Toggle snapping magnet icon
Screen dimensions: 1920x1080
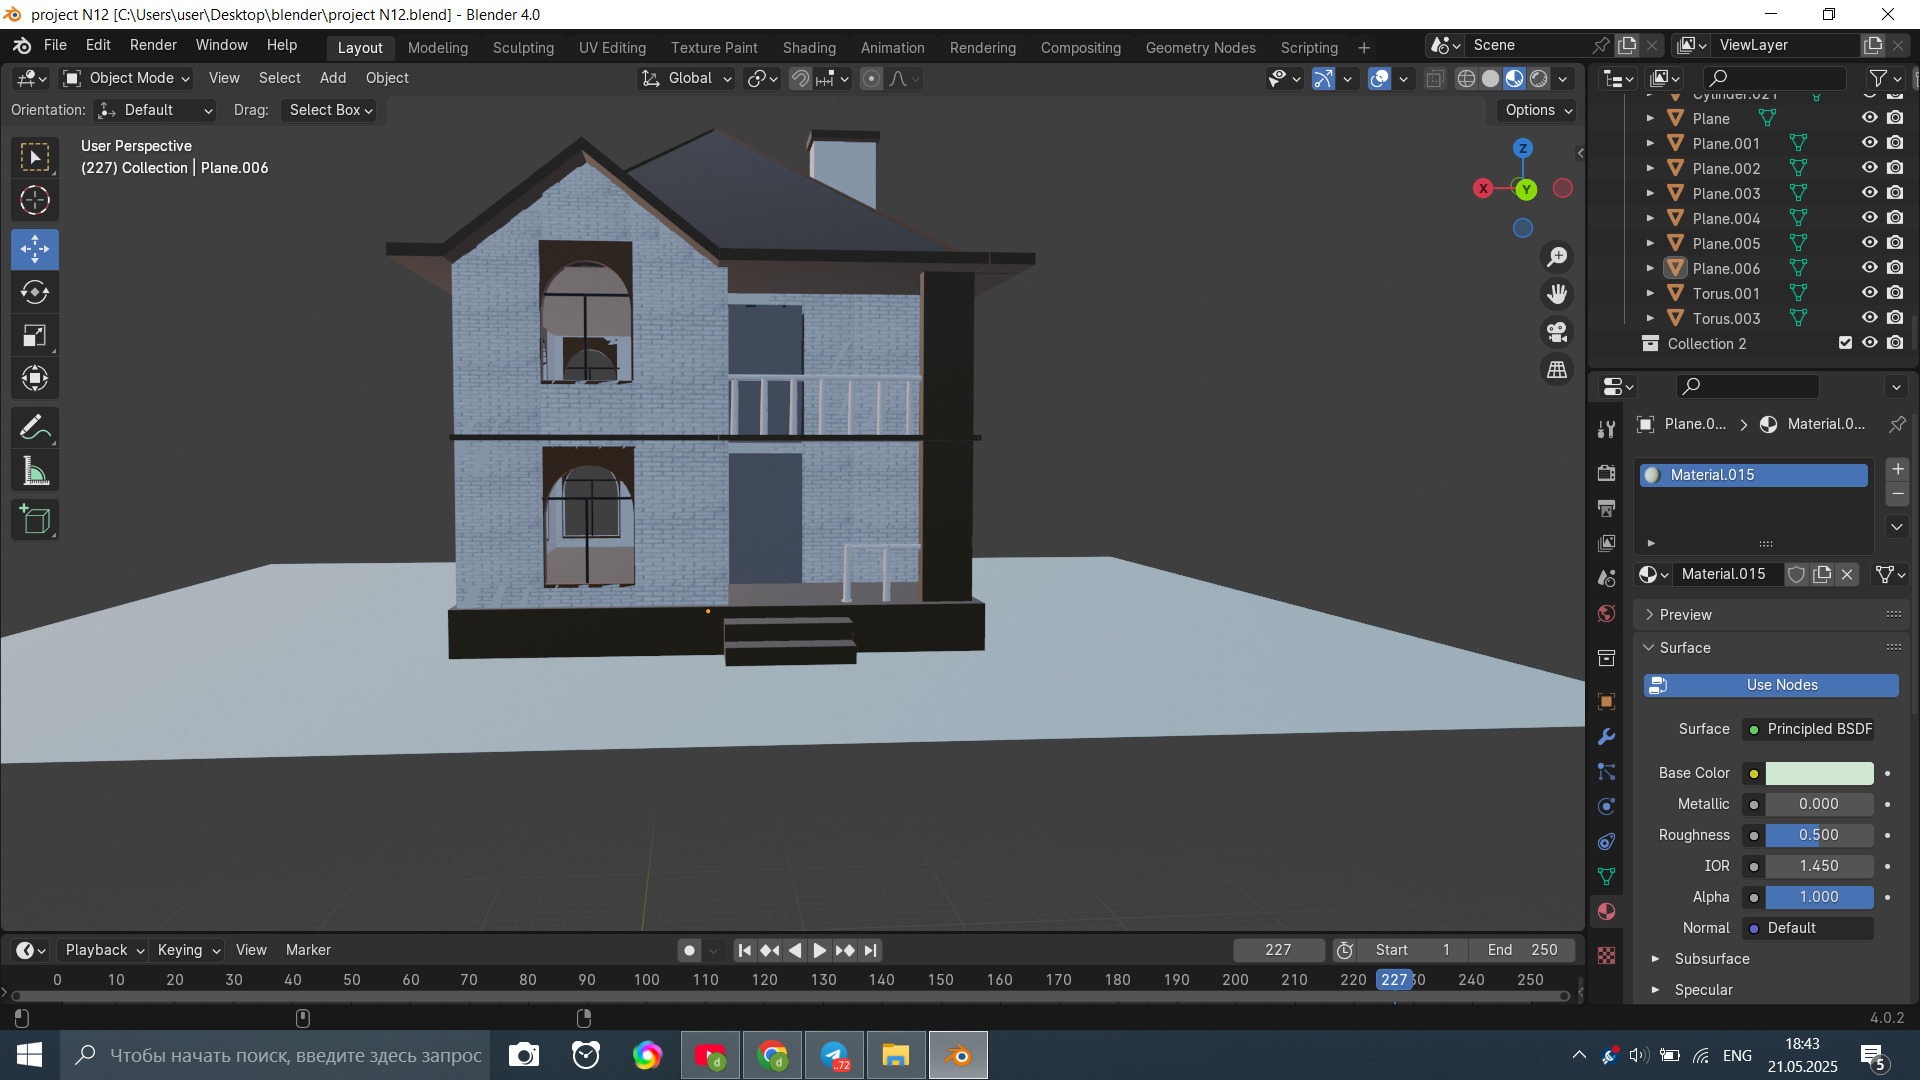(x=800, y=78)
